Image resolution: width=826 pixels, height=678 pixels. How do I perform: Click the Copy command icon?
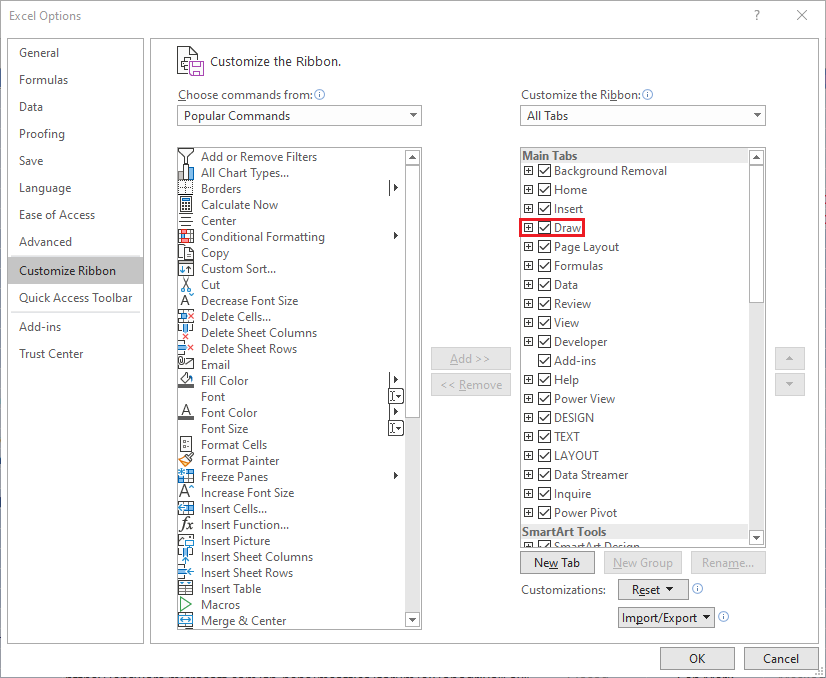click(x=185, y=253)
